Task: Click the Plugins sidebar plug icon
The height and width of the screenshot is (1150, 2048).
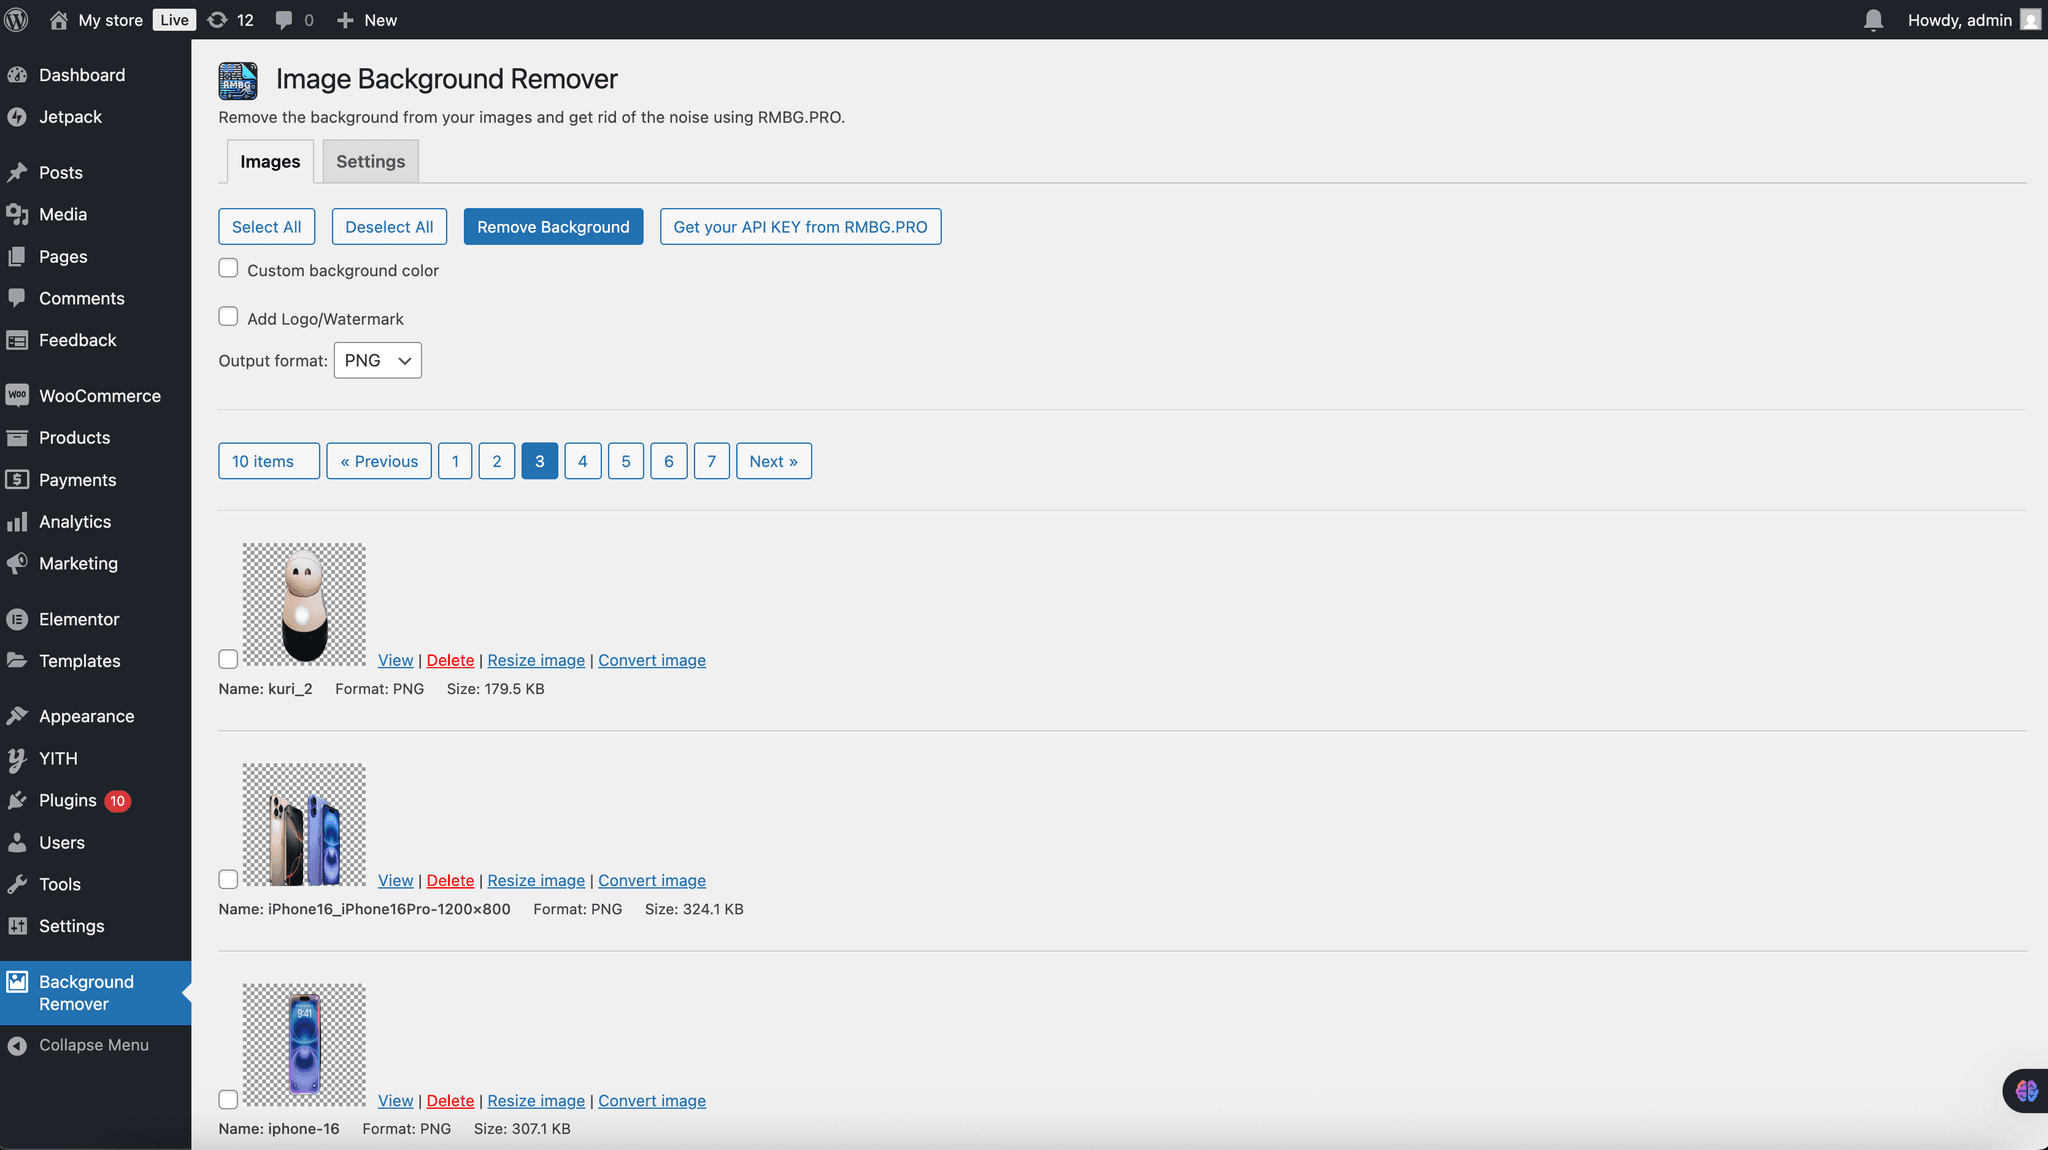Action: (17, 800)
